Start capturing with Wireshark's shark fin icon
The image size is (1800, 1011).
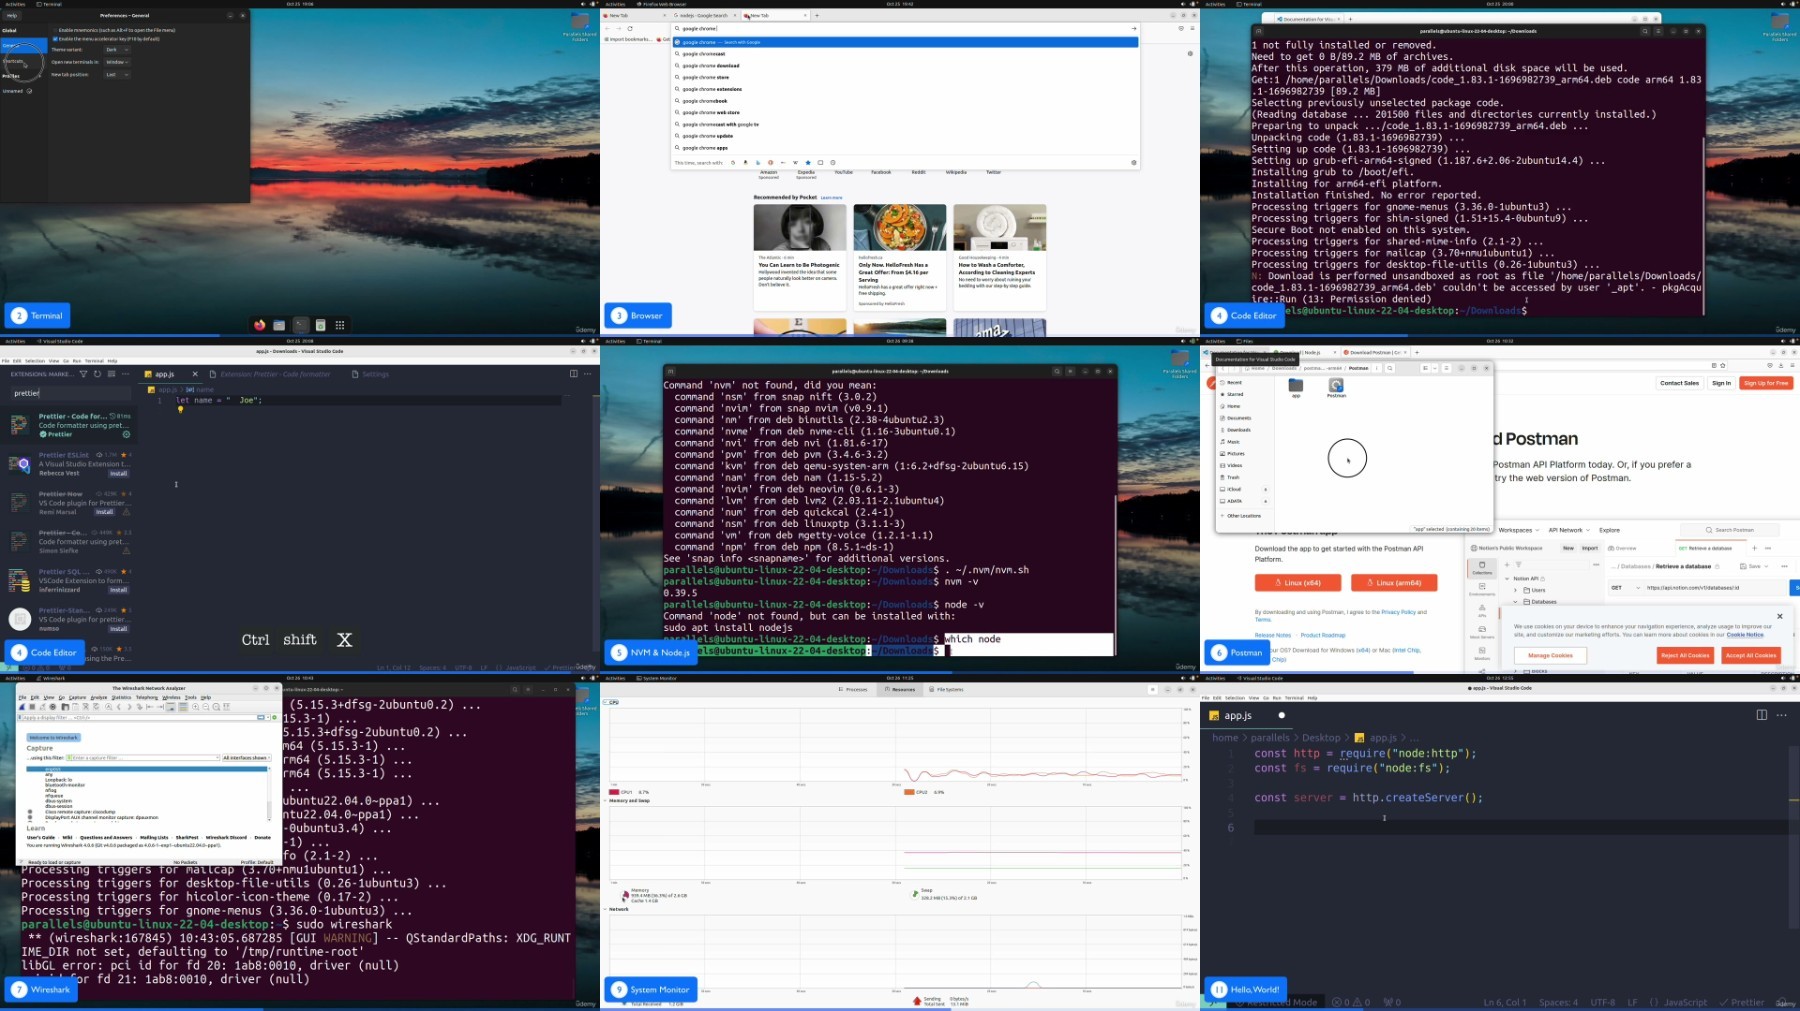pos(23,707)
